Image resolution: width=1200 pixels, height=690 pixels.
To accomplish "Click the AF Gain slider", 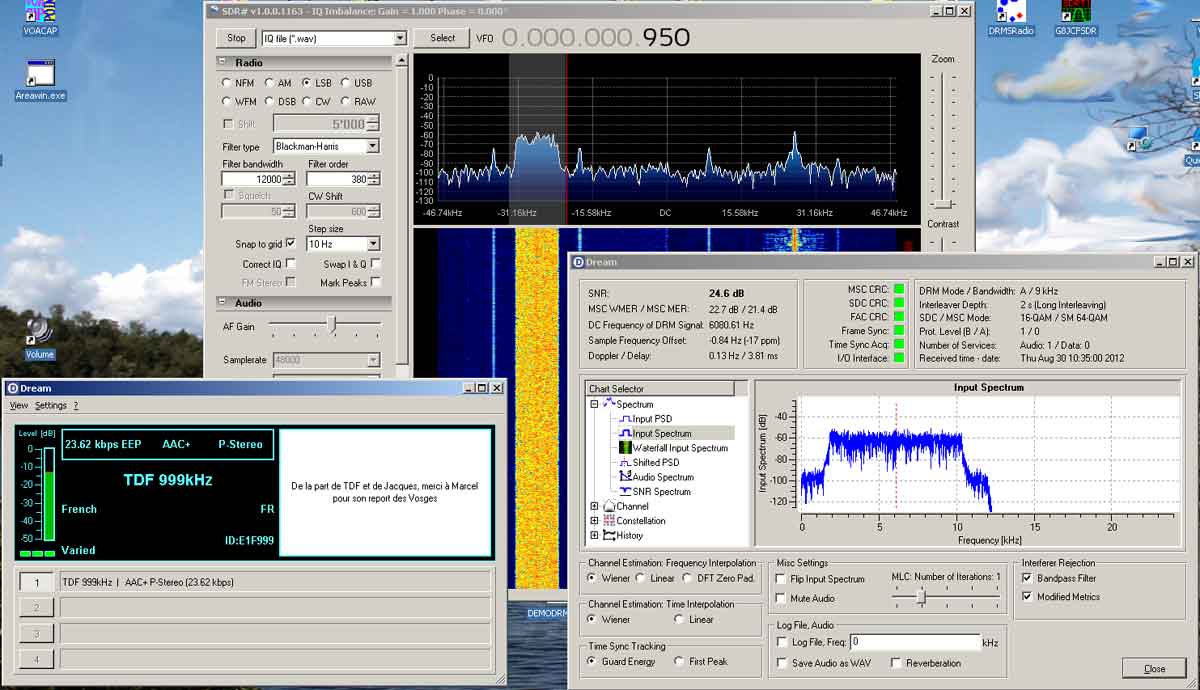I will [x=326, y=325].
